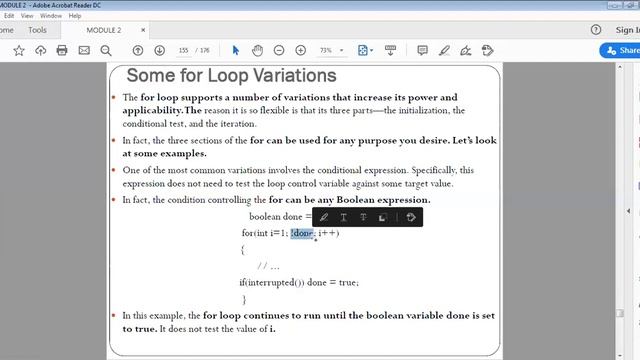The image size is (640, 360).
Task: Select the highlight text pen tool
Action: (x=444, y=50)
